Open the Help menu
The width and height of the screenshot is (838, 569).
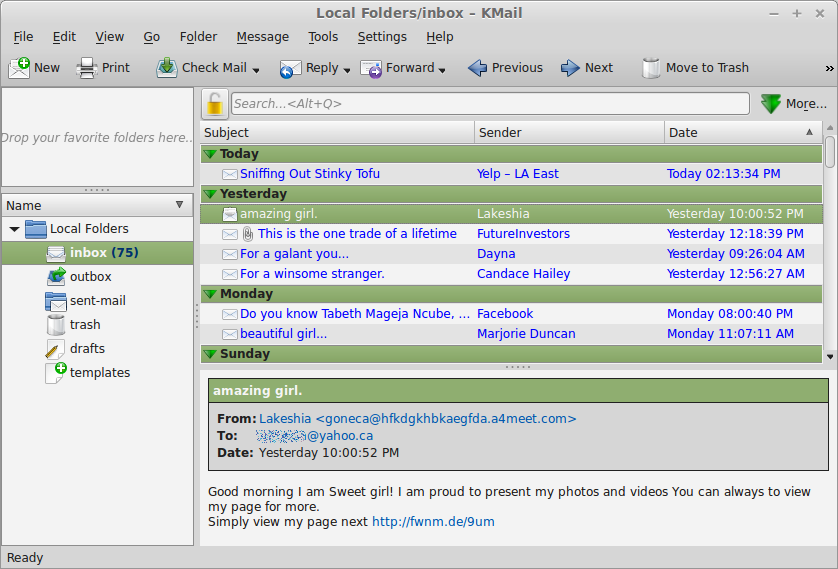[440, 37]
